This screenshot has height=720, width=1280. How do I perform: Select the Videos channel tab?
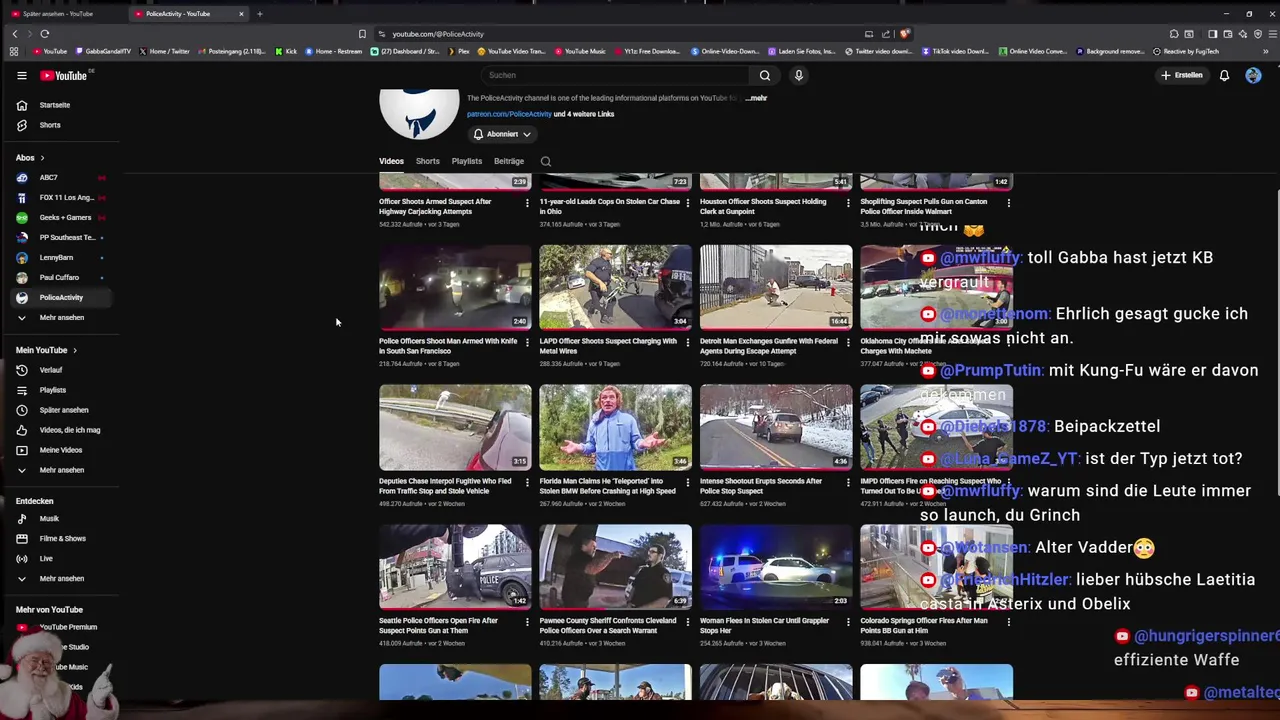coord(391,161)
